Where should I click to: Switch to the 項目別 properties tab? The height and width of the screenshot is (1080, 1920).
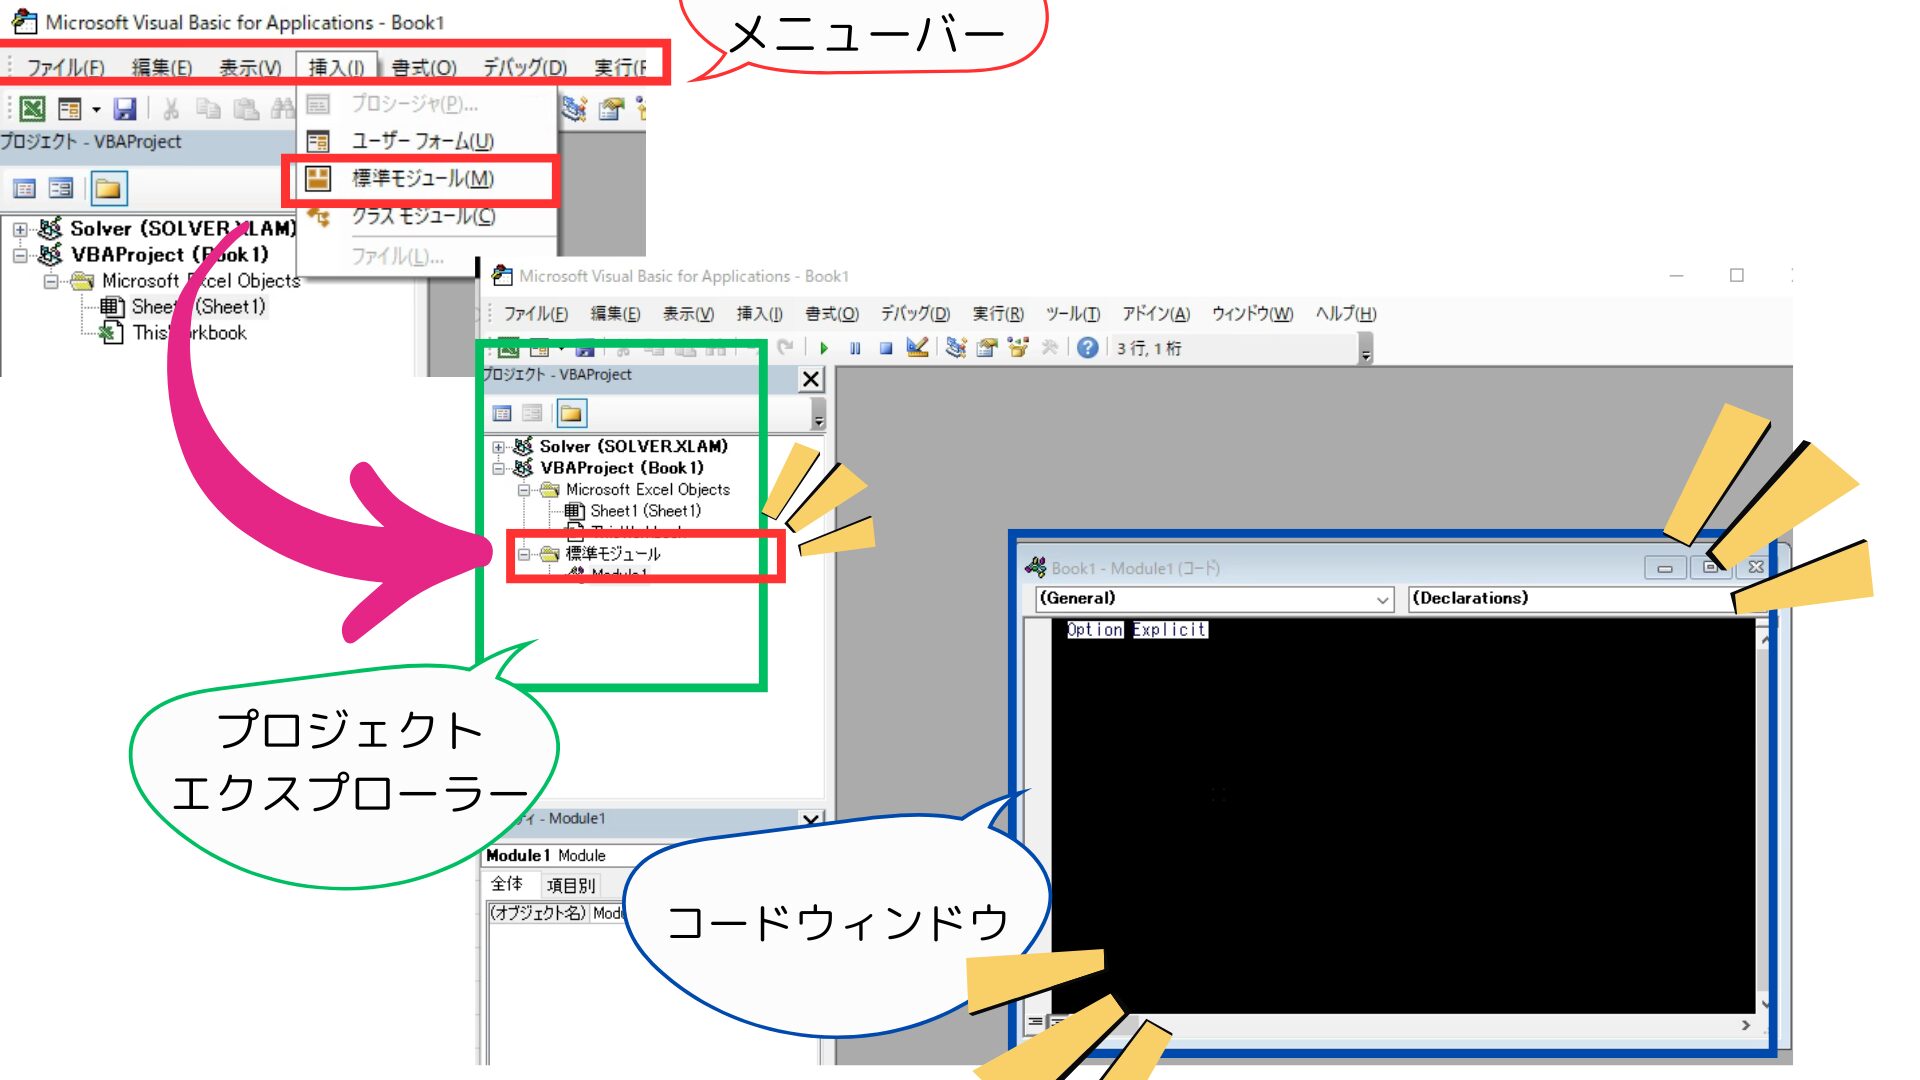click(x=571, y=885)
